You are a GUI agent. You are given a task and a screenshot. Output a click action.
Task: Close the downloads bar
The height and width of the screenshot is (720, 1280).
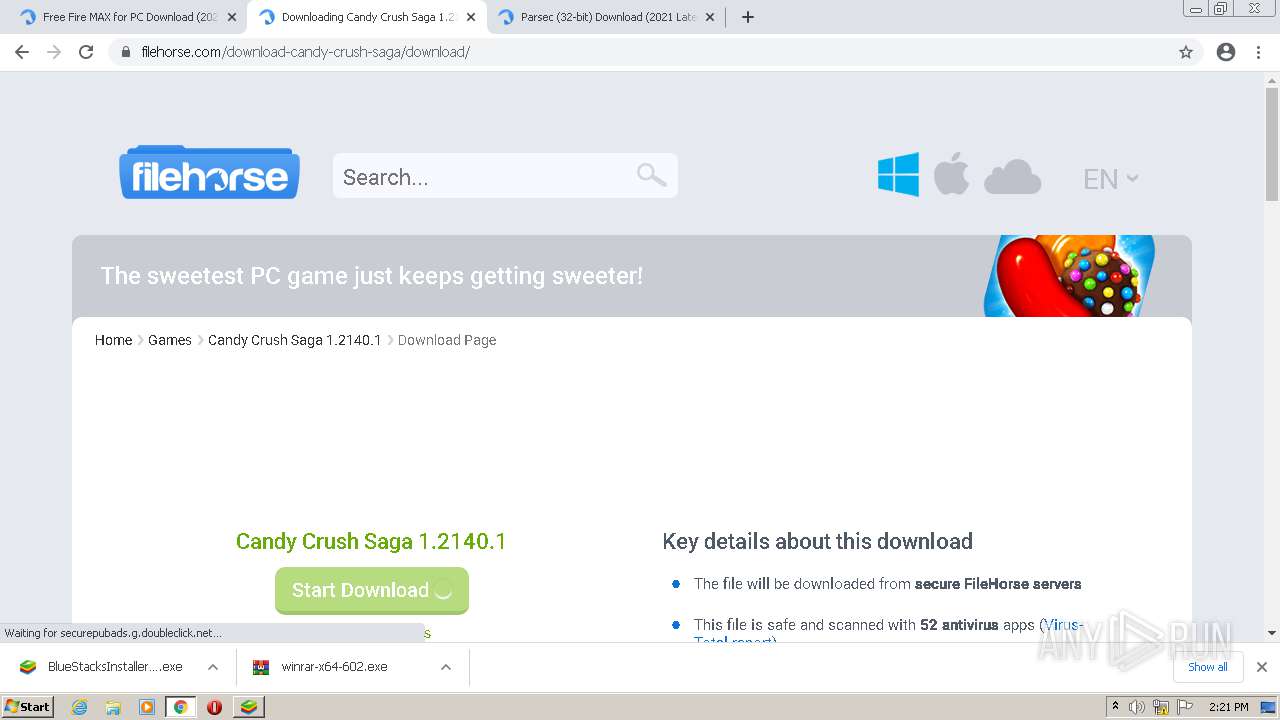1262,667
